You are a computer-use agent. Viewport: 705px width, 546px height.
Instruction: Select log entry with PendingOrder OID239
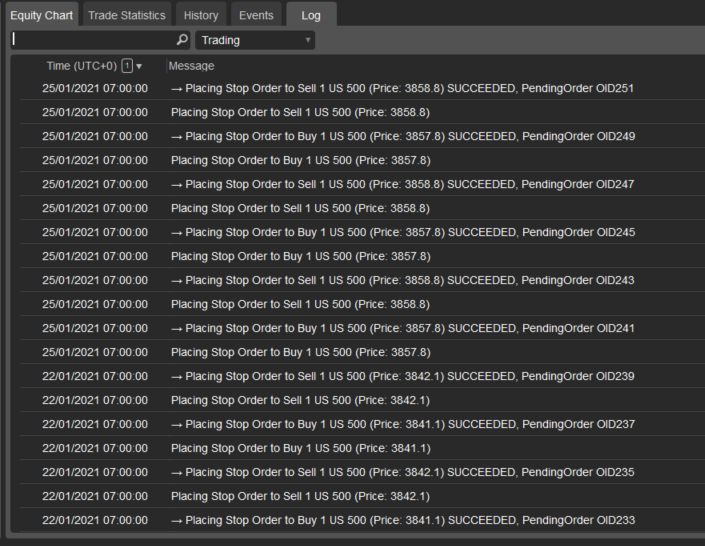tap(362, 376)
